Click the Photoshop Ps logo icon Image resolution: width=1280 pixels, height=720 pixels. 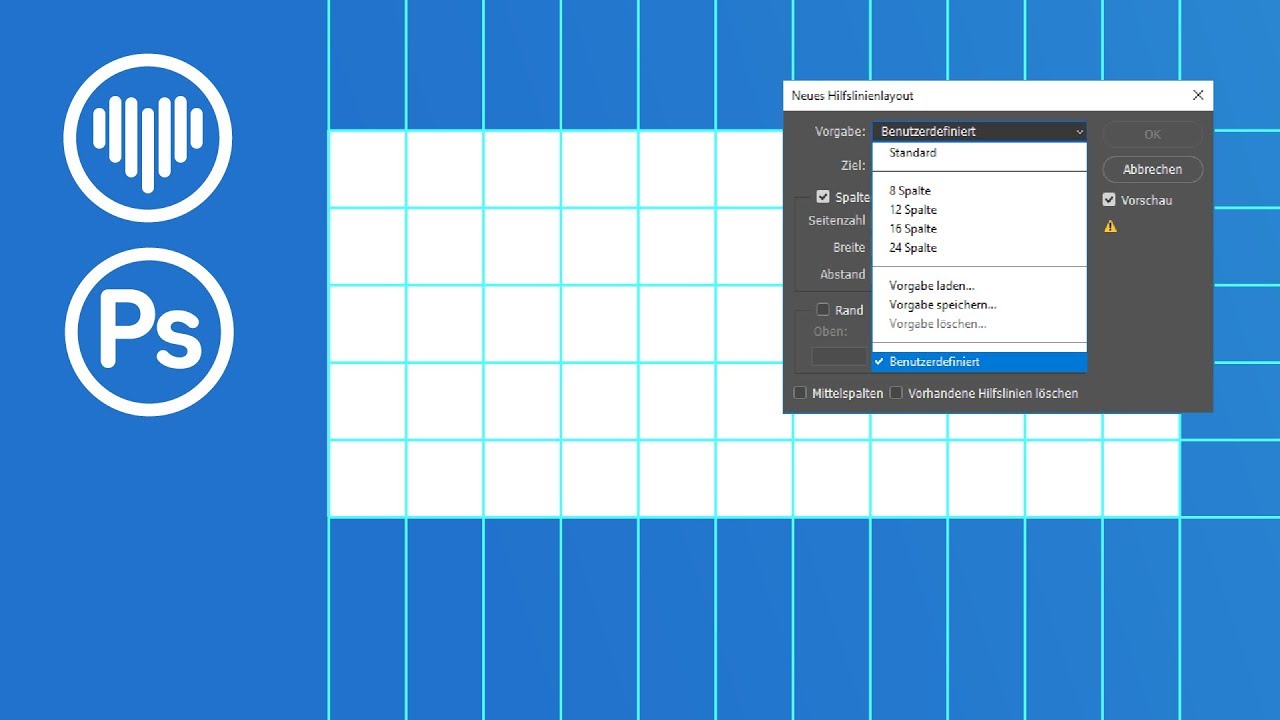(x=149, y=332)
